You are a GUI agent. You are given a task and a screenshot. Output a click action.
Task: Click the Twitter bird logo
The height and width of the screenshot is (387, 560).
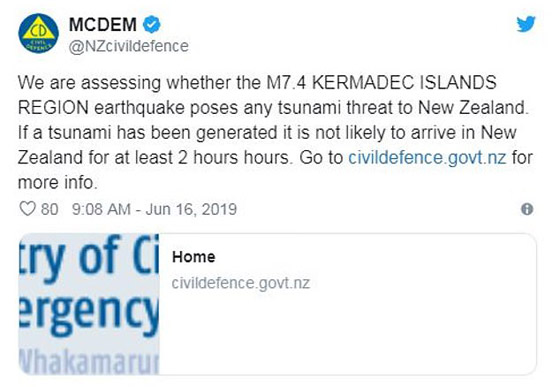pyautogui.click(x=526, y=24)
